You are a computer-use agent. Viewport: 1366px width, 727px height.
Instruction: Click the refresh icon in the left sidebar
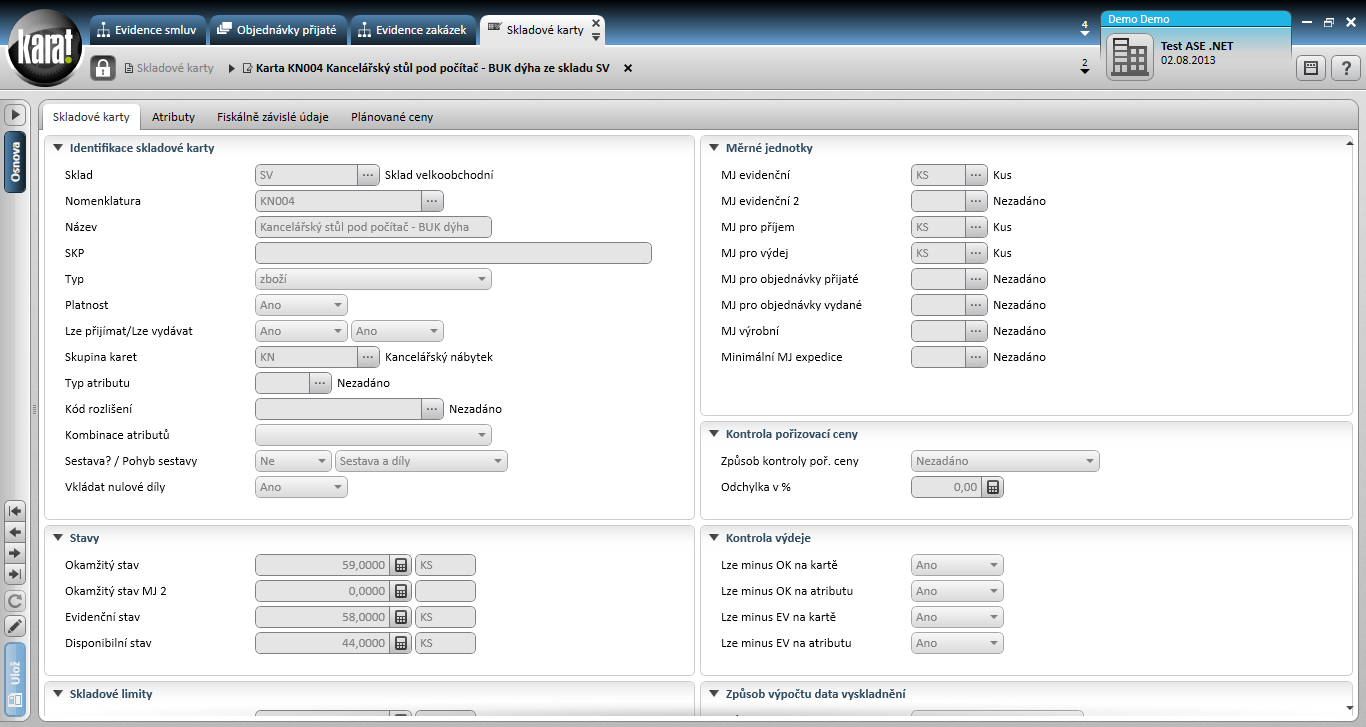coord(15,601)
